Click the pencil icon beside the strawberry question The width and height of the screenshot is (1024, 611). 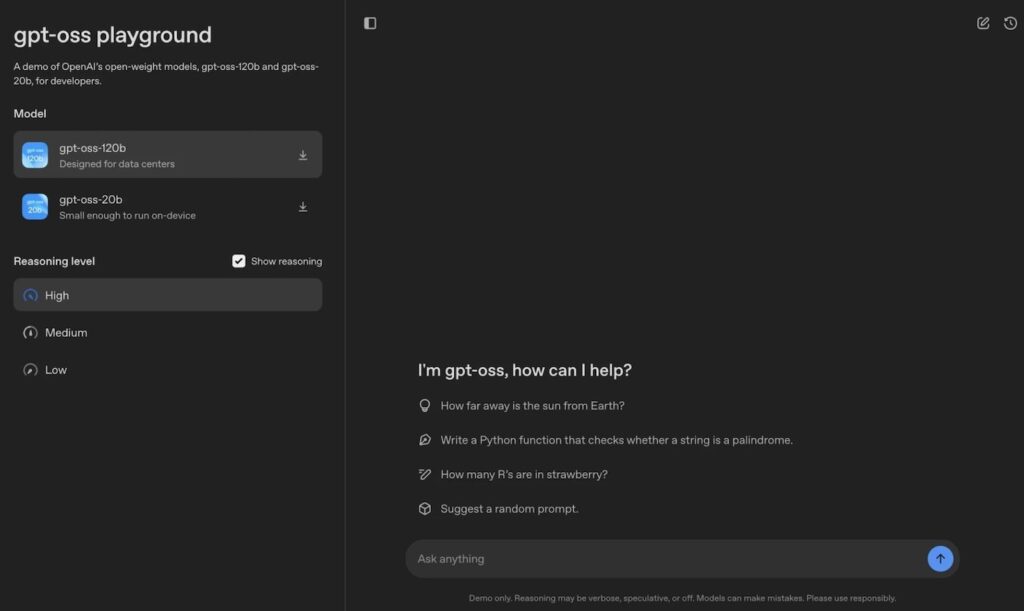(424, 473)
